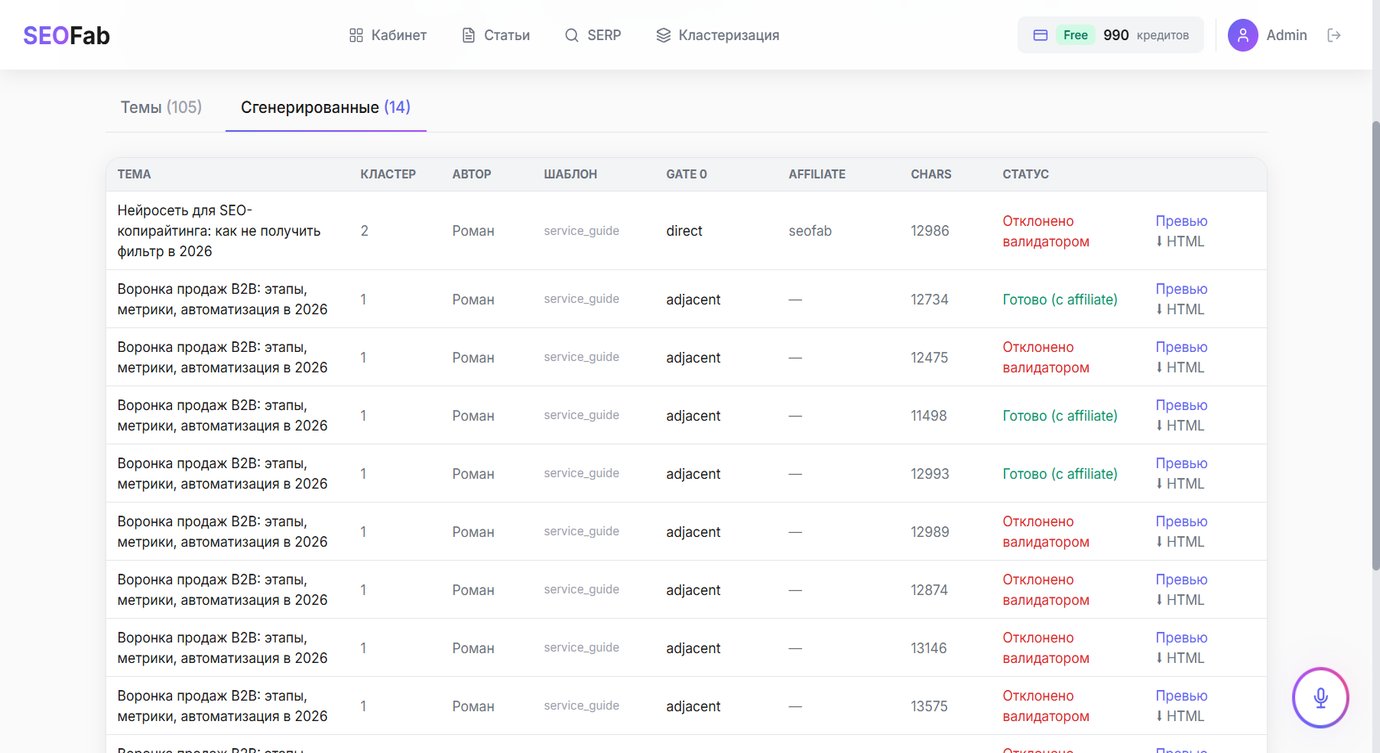Click the 990 кредитов balance
The image size is (1380, 753).
point(1146,35)
